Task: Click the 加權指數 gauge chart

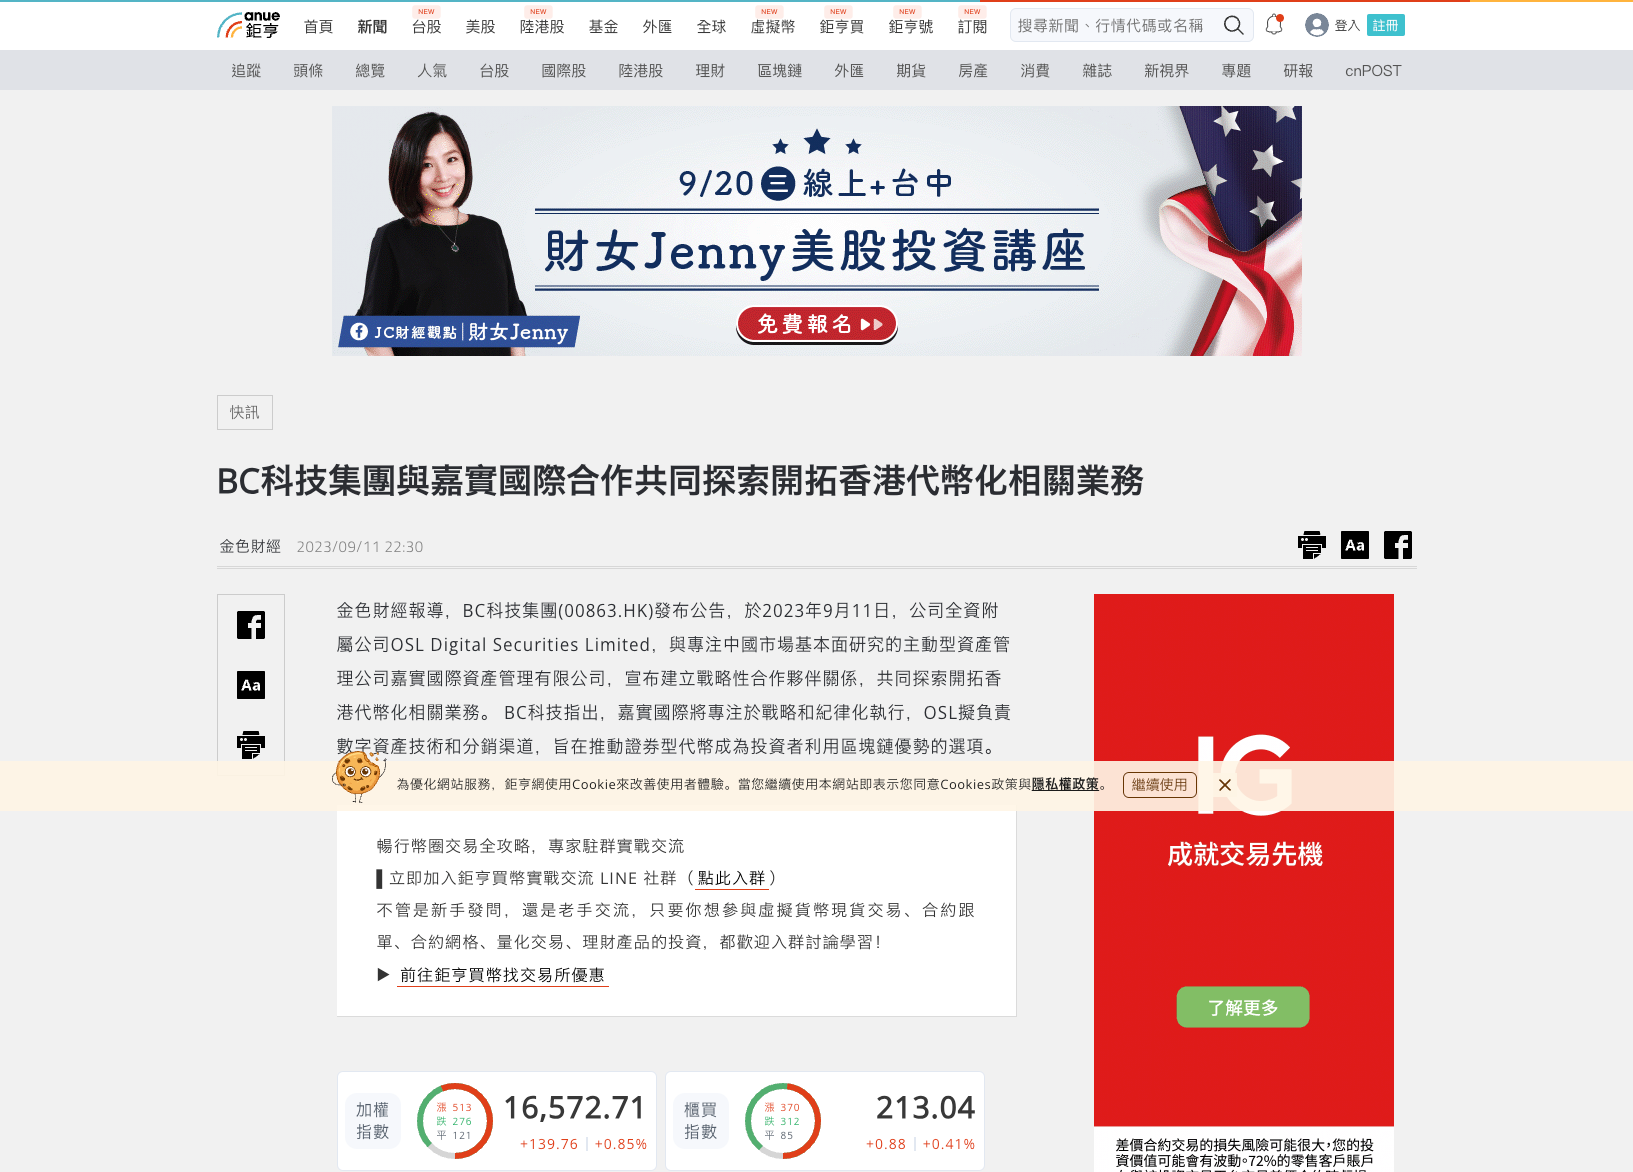Action: tap(455, 1121)
